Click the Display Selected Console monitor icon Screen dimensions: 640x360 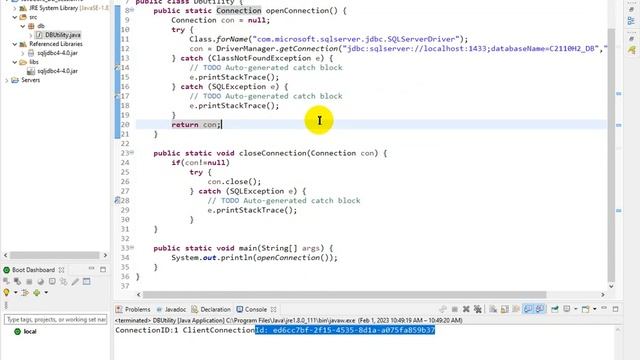[x=567, y=309]
